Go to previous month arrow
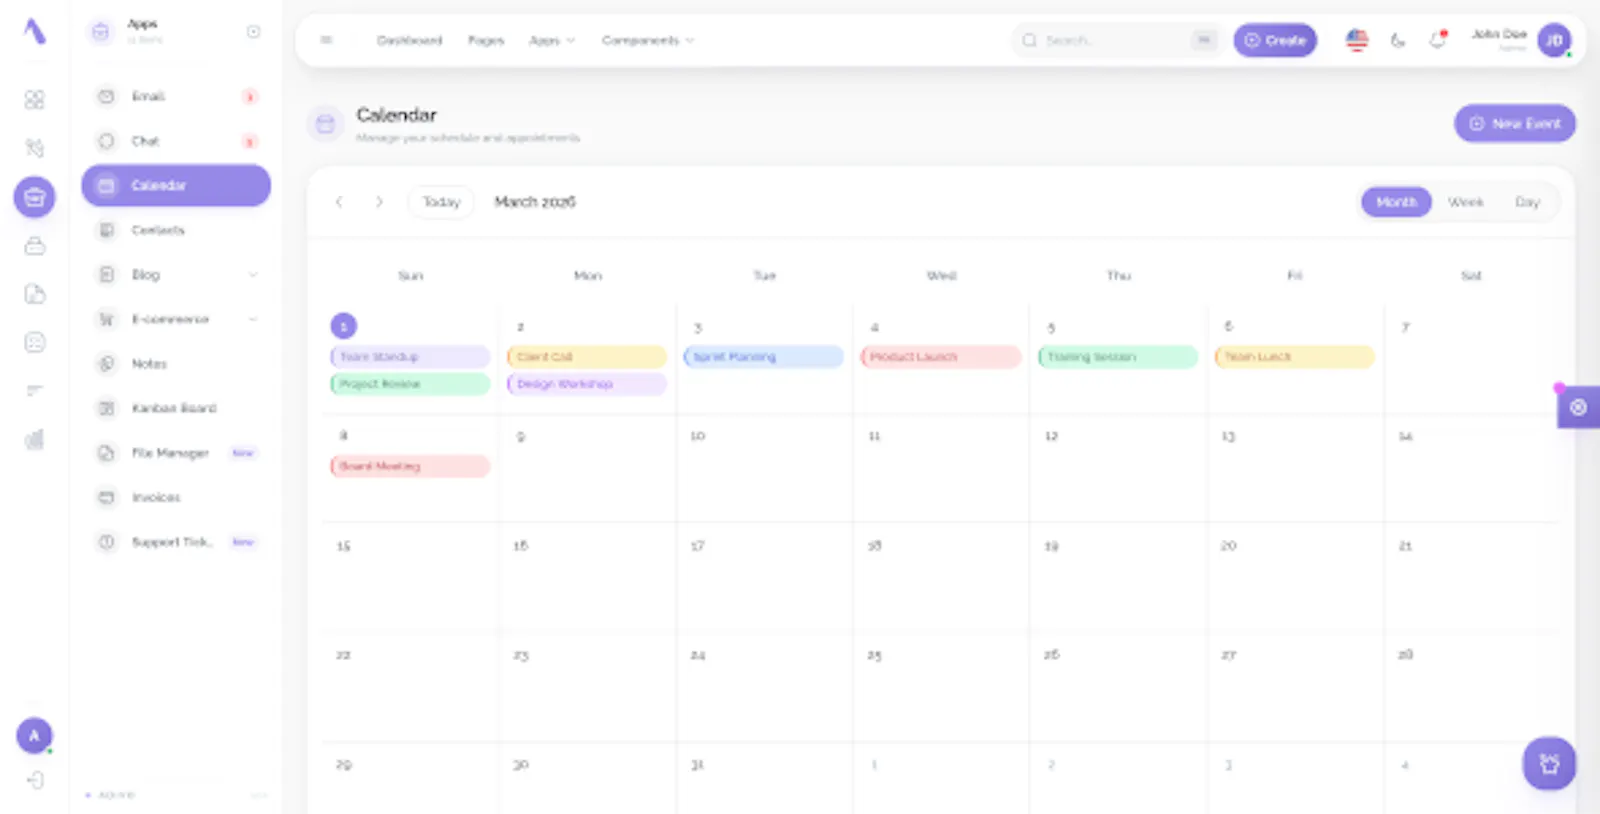The width and height of the screenshot is (1600, 814). click(339, 202)
